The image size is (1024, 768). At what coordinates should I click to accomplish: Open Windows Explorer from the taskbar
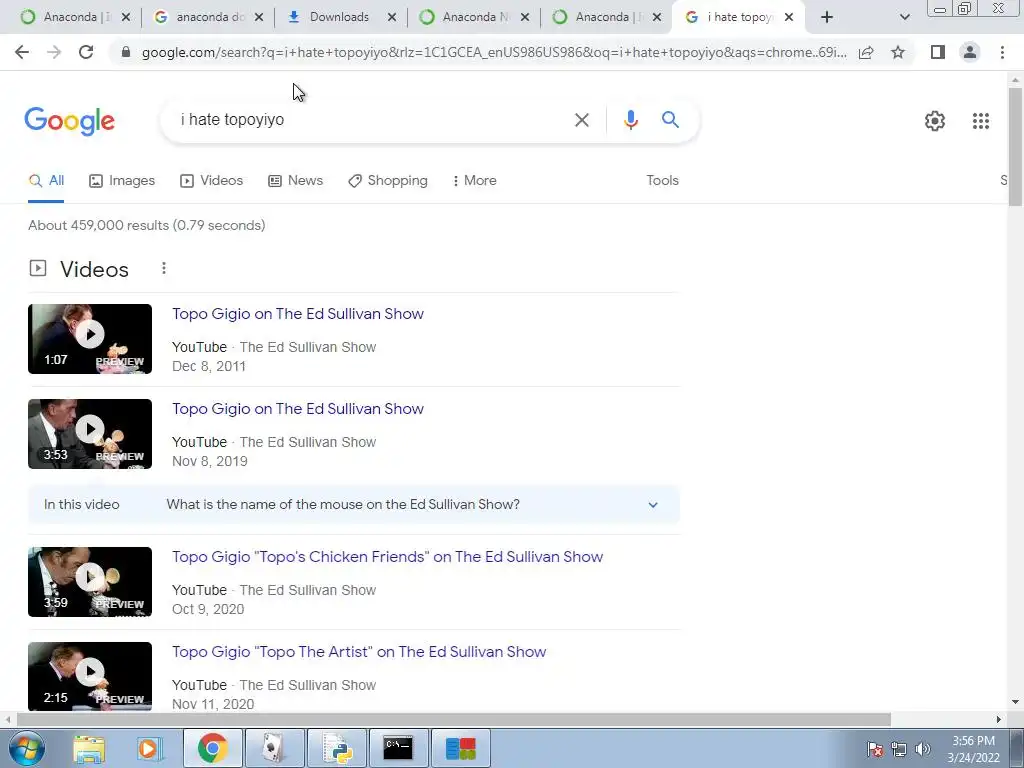89,748
